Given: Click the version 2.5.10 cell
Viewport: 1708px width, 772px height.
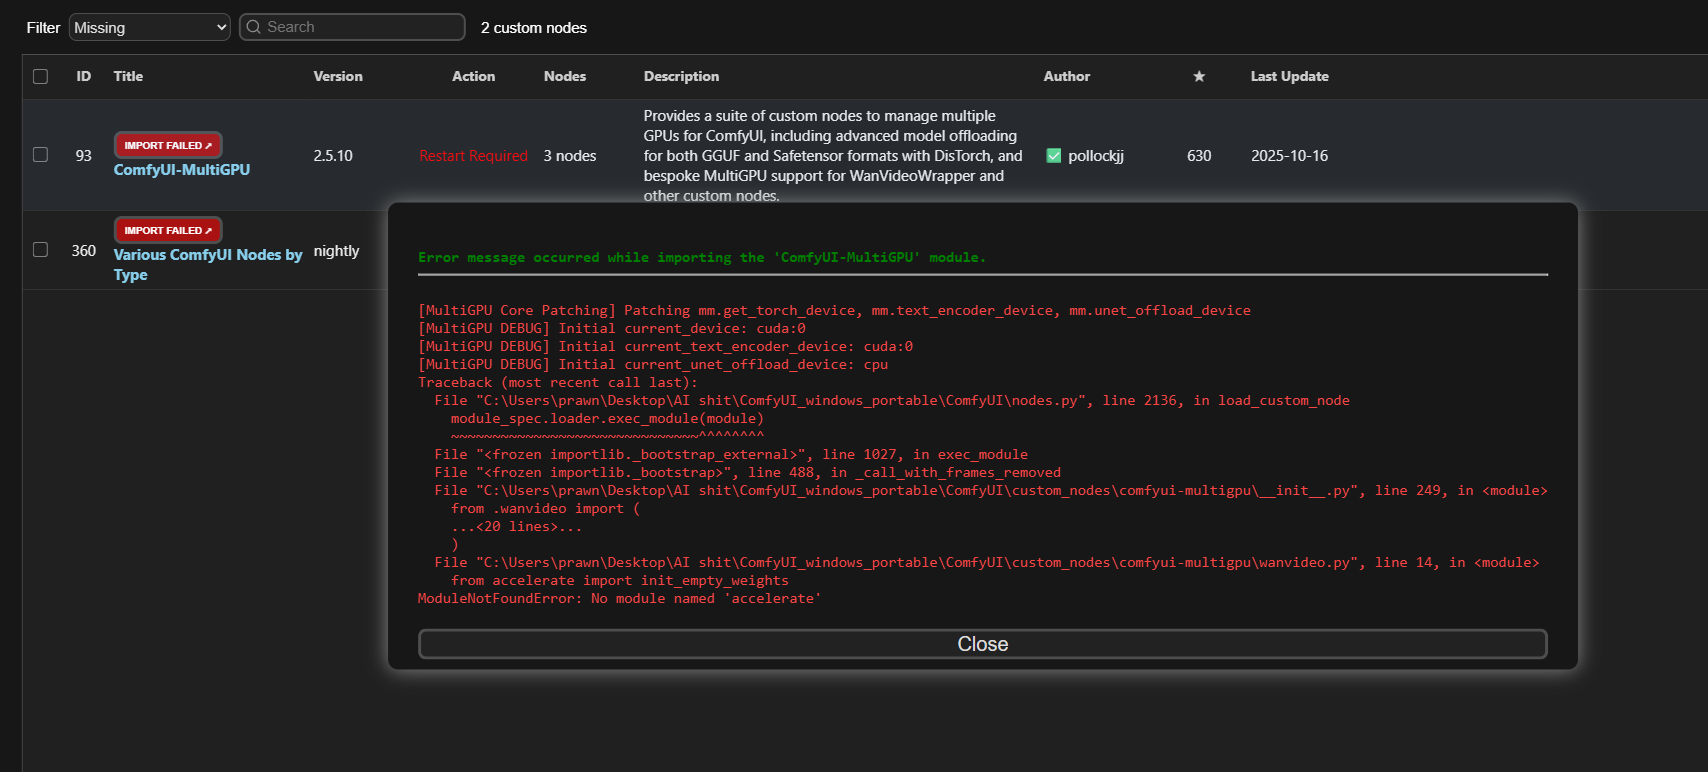Looking at the screenshot, I should (333, 156).
